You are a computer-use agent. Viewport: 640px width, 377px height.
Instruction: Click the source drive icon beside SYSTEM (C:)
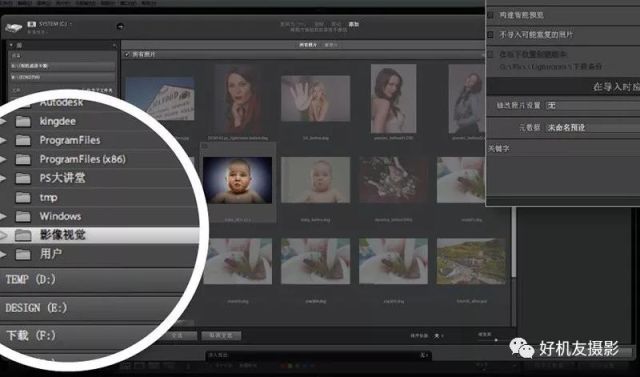(13, 28)
